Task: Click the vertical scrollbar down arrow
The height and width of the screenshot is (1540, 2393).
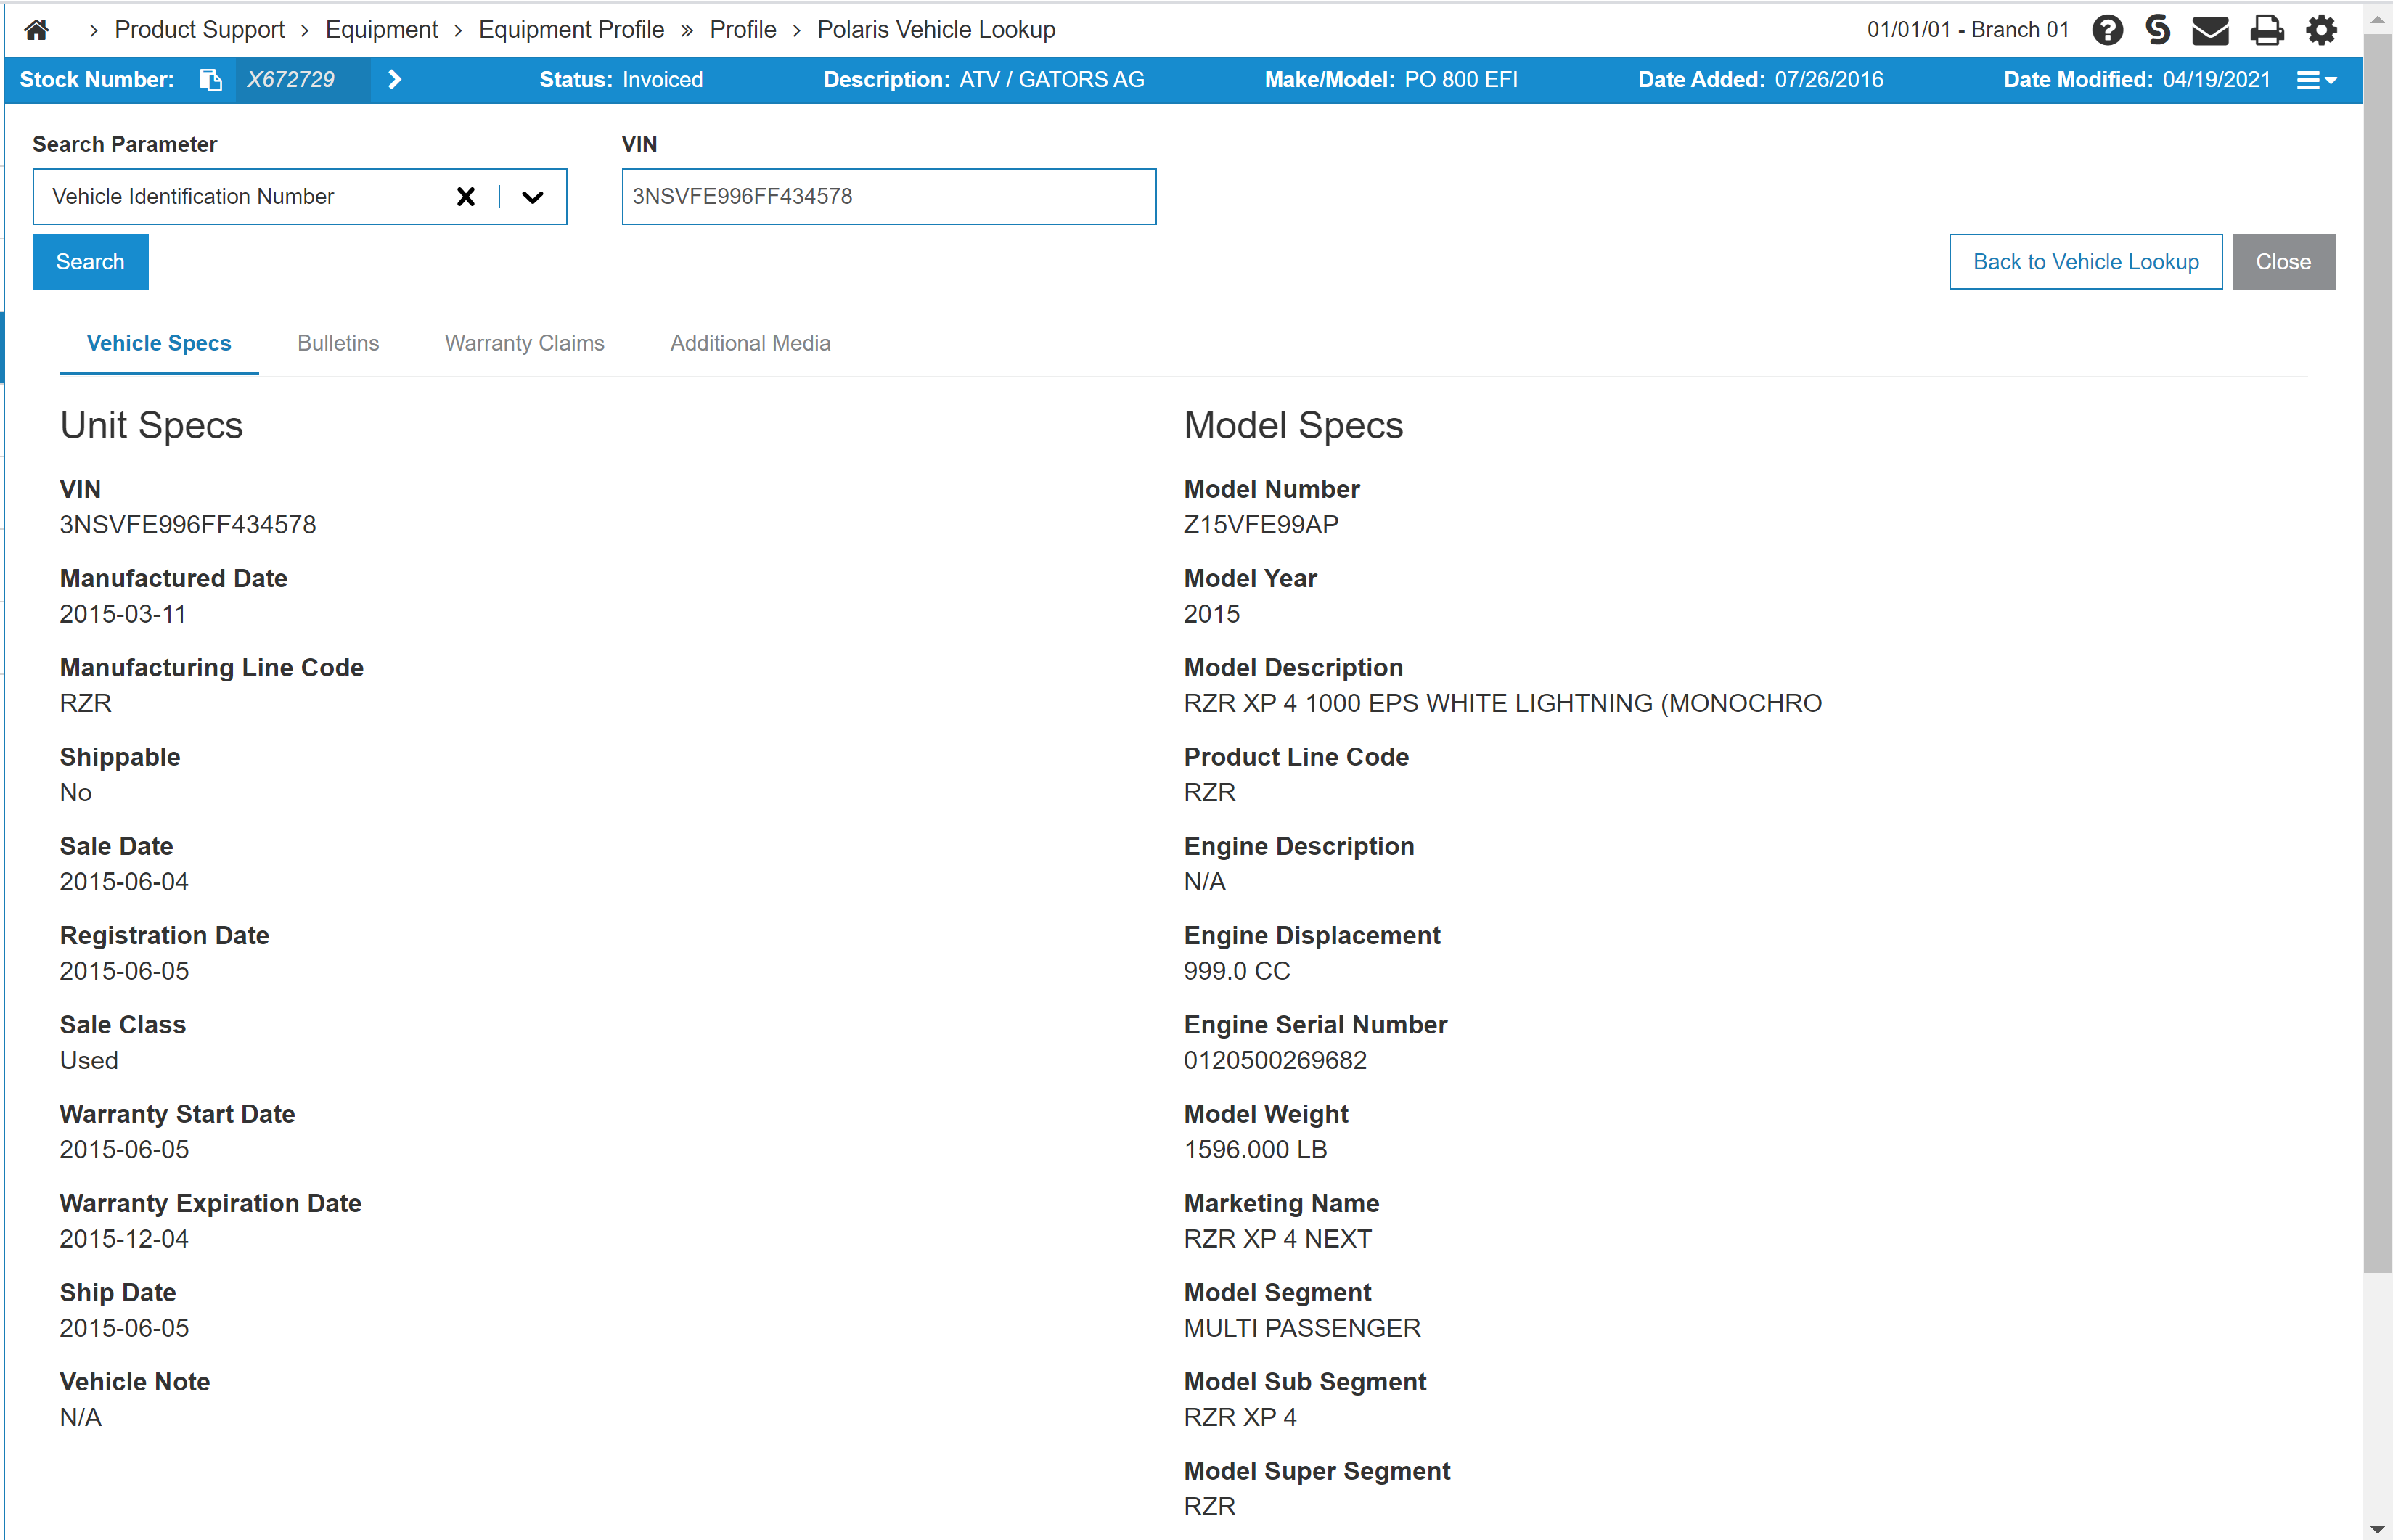Action: 2377,1529
